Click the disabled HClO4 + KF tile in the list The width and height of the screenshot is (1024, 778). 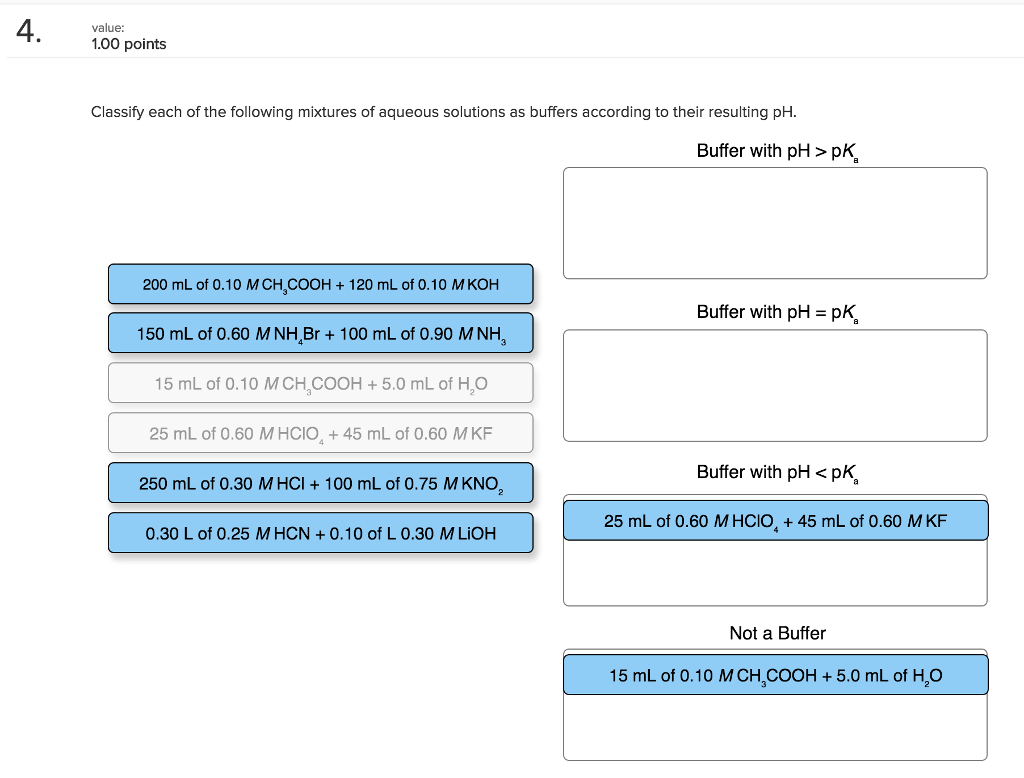(x=320, y=433)
